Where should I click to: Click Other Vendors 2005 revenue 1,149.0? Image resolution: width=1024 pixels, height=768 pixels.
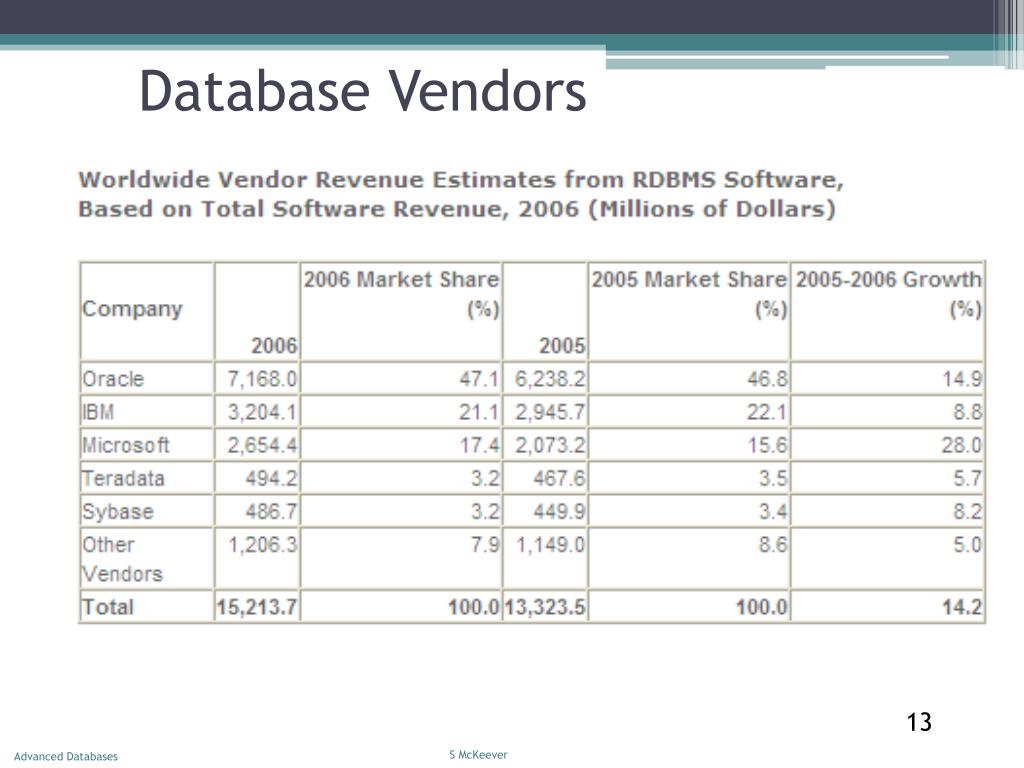coord(551,545)
